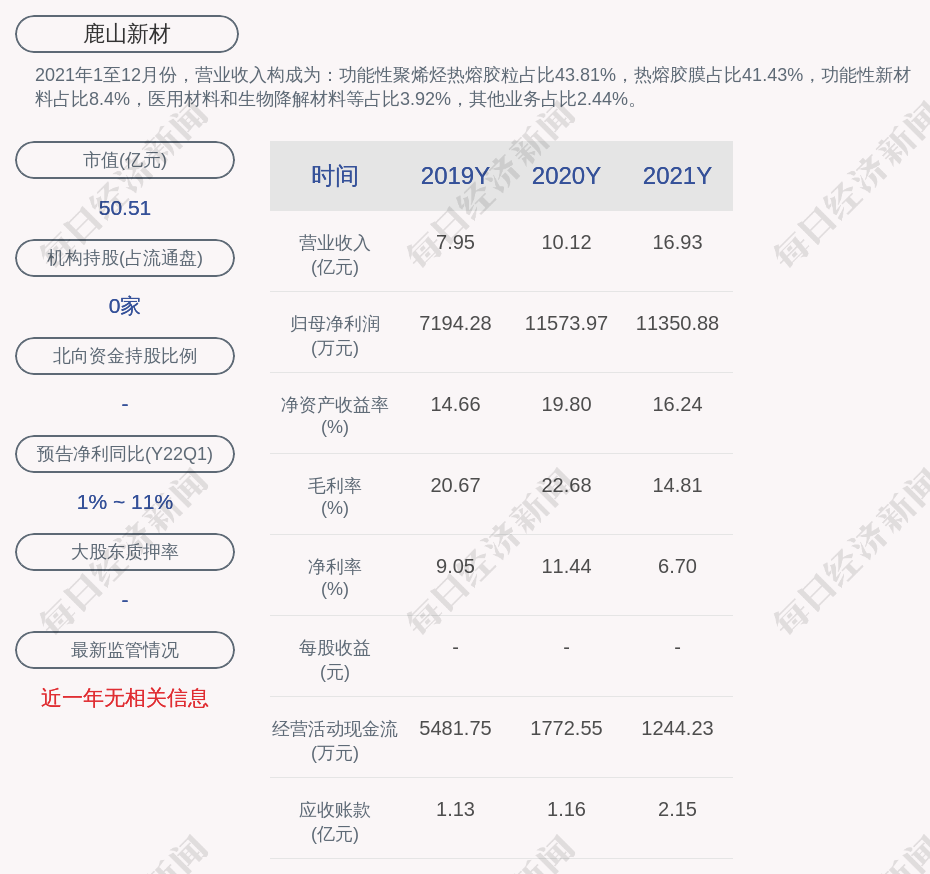This screenshot has height=874, width=930.
Task: Click the 每股收益(元) row label
Action: 335,660
